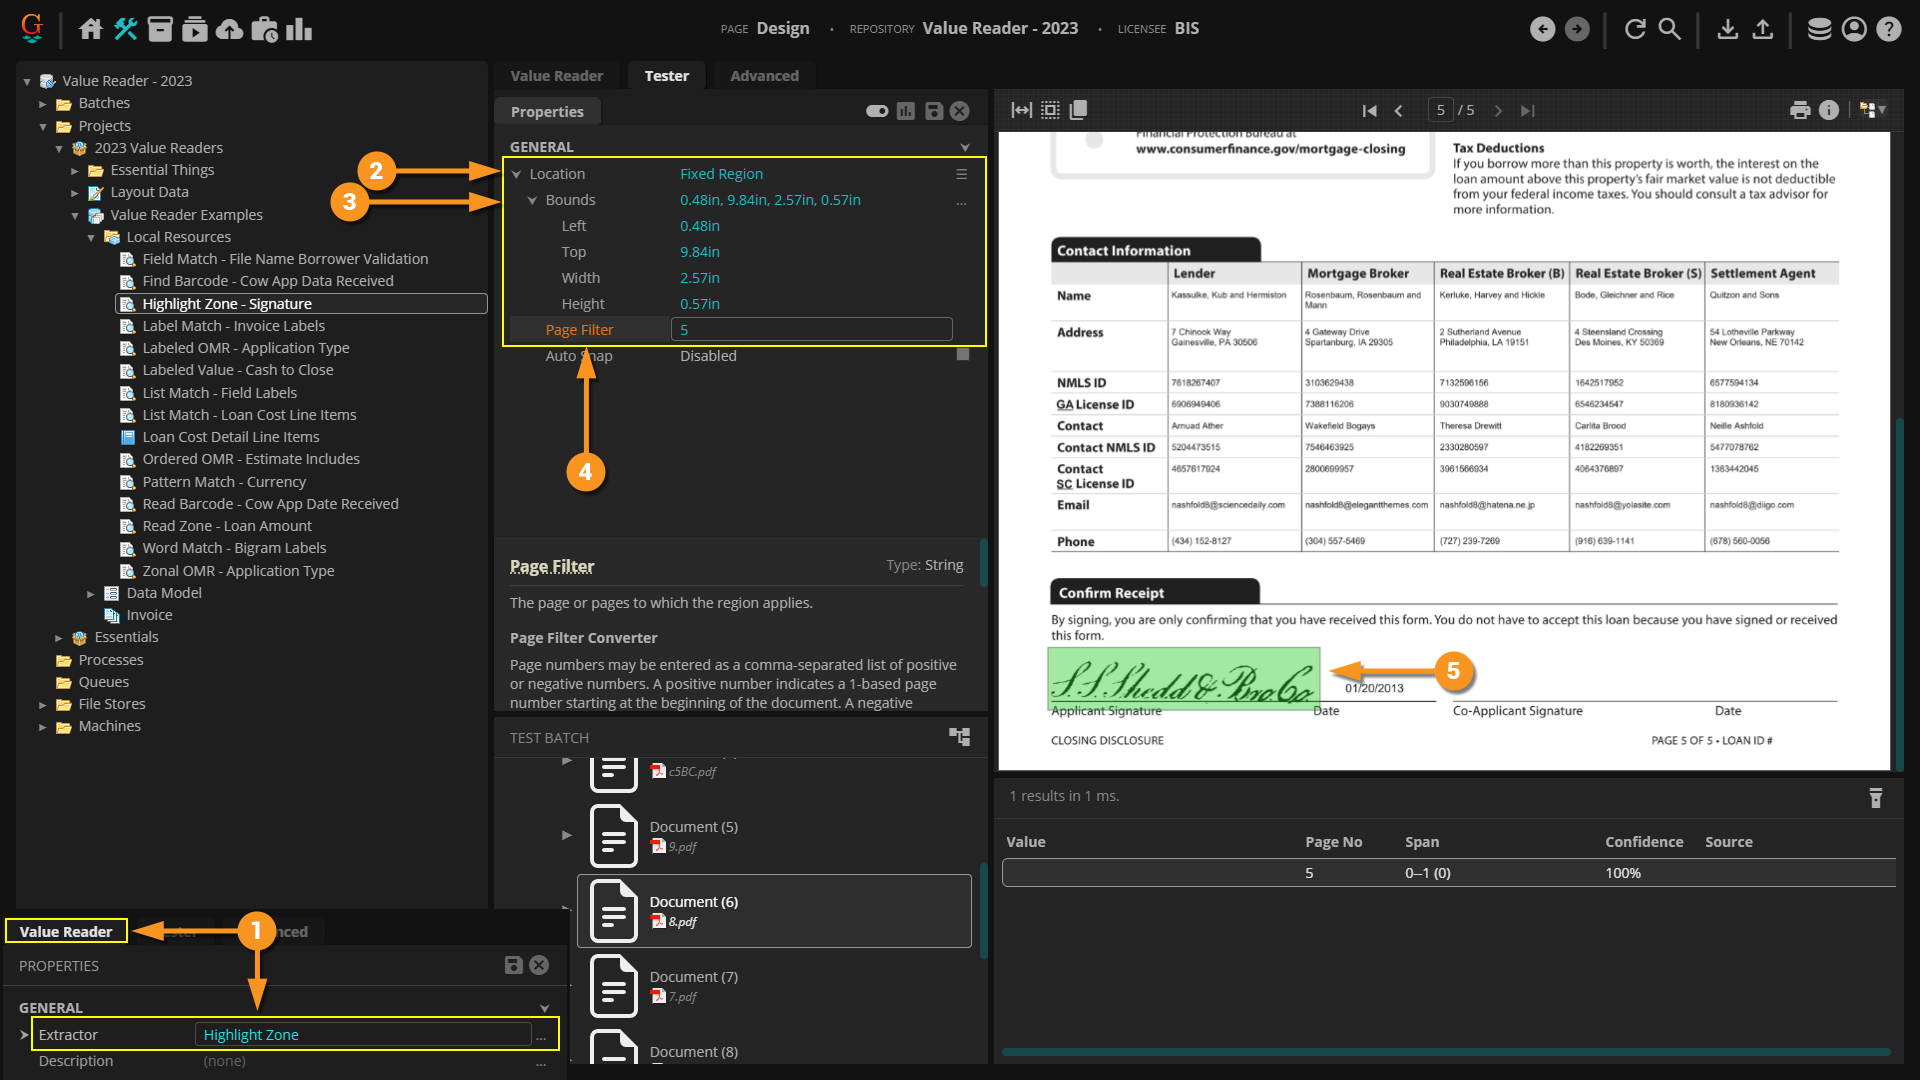Collapse the Bounds property group
Screen dimensions: 1920x1080
533,200
